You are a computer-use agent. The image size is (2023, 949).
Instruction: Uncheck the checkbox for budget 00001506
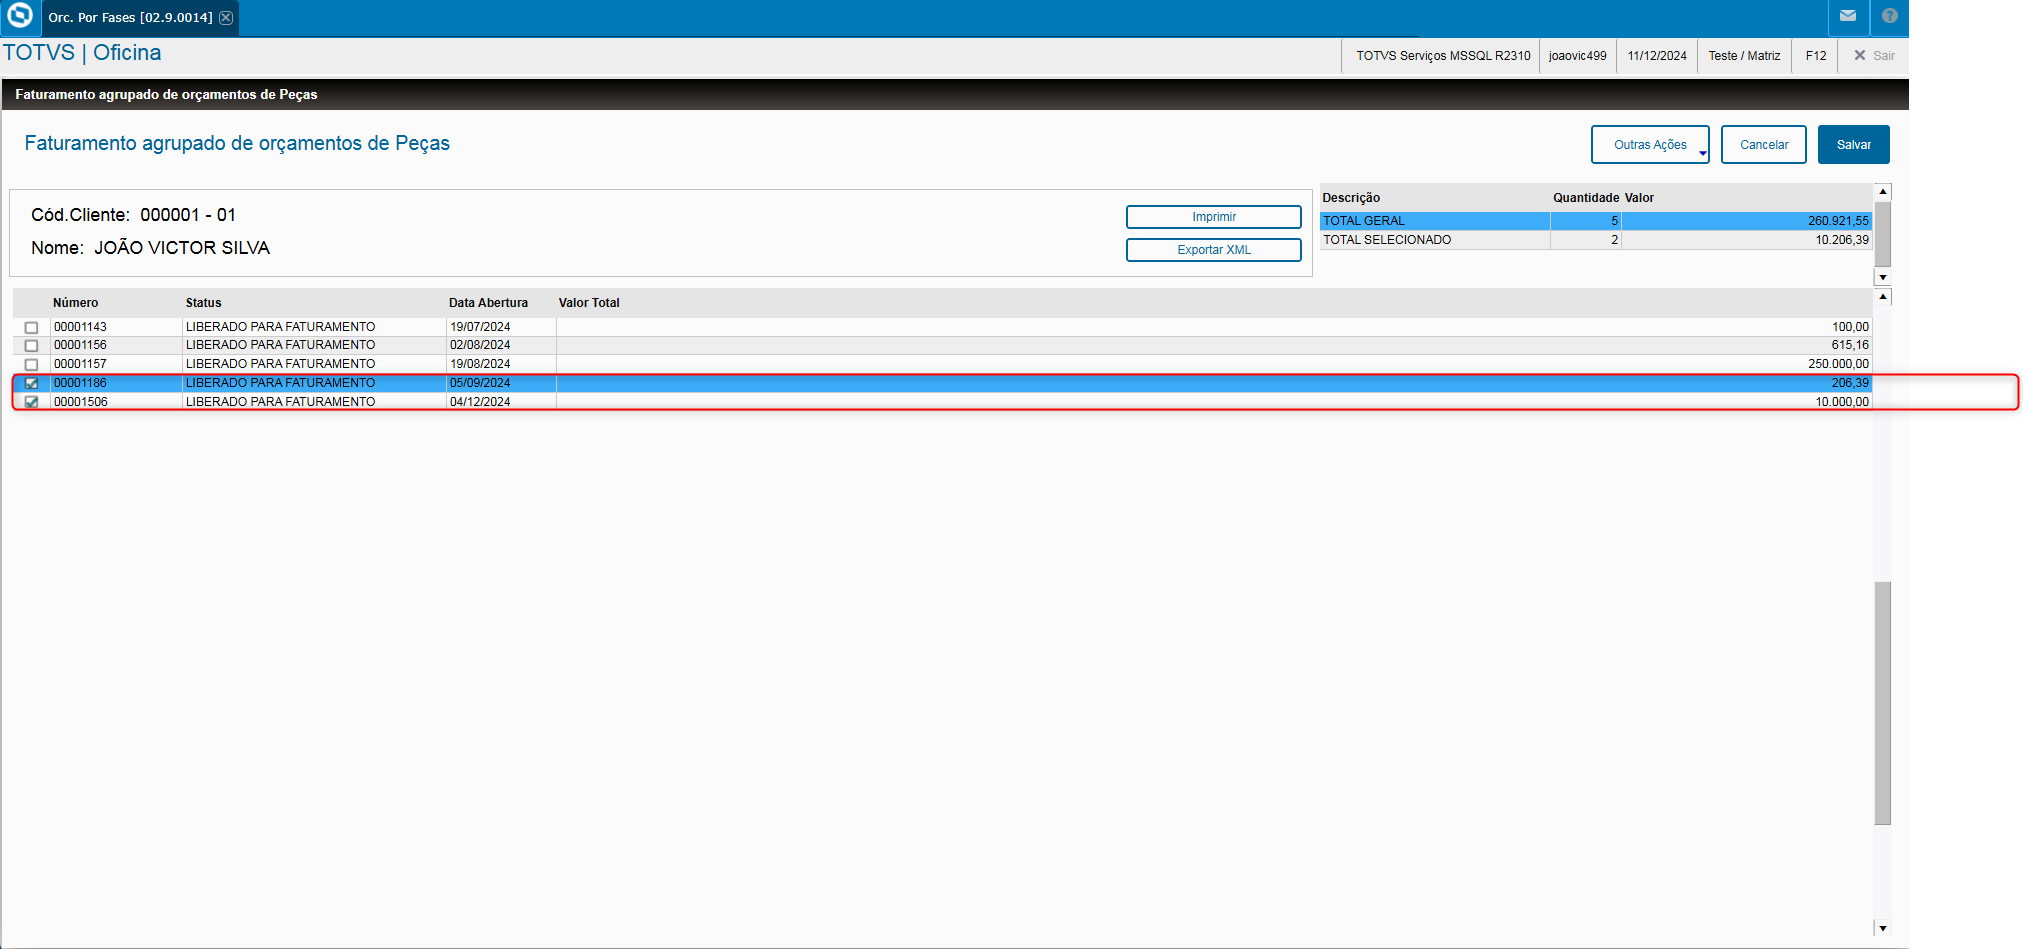pyautogui.click(x=32, y=402)
